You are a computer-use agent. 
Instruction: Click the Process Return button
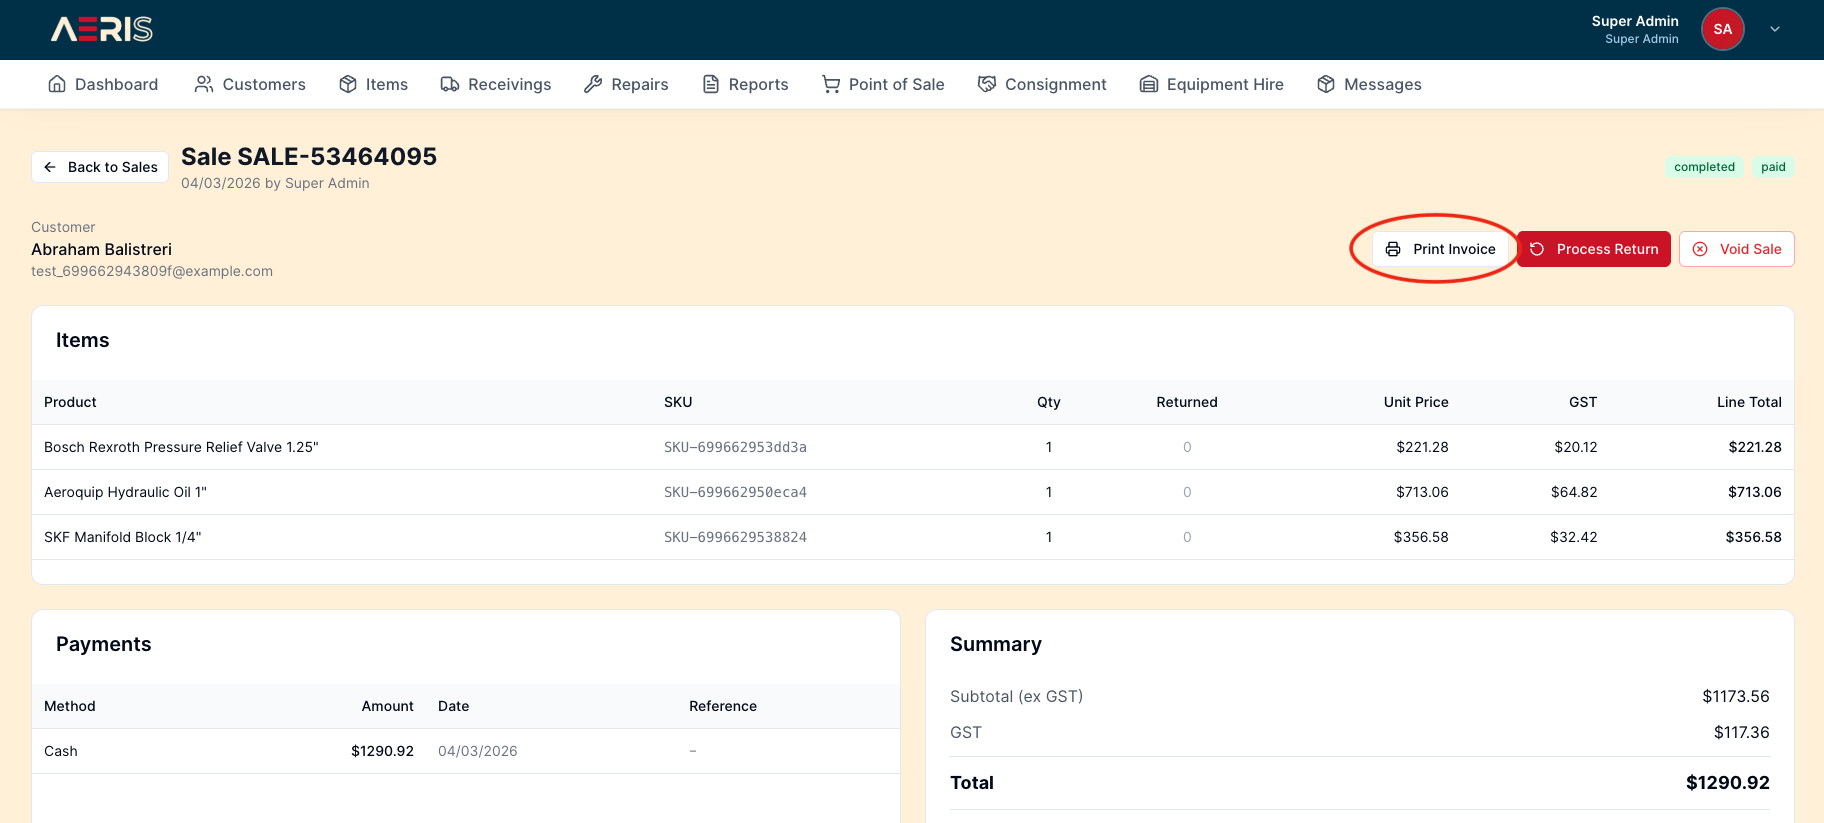click(1594, 249)
